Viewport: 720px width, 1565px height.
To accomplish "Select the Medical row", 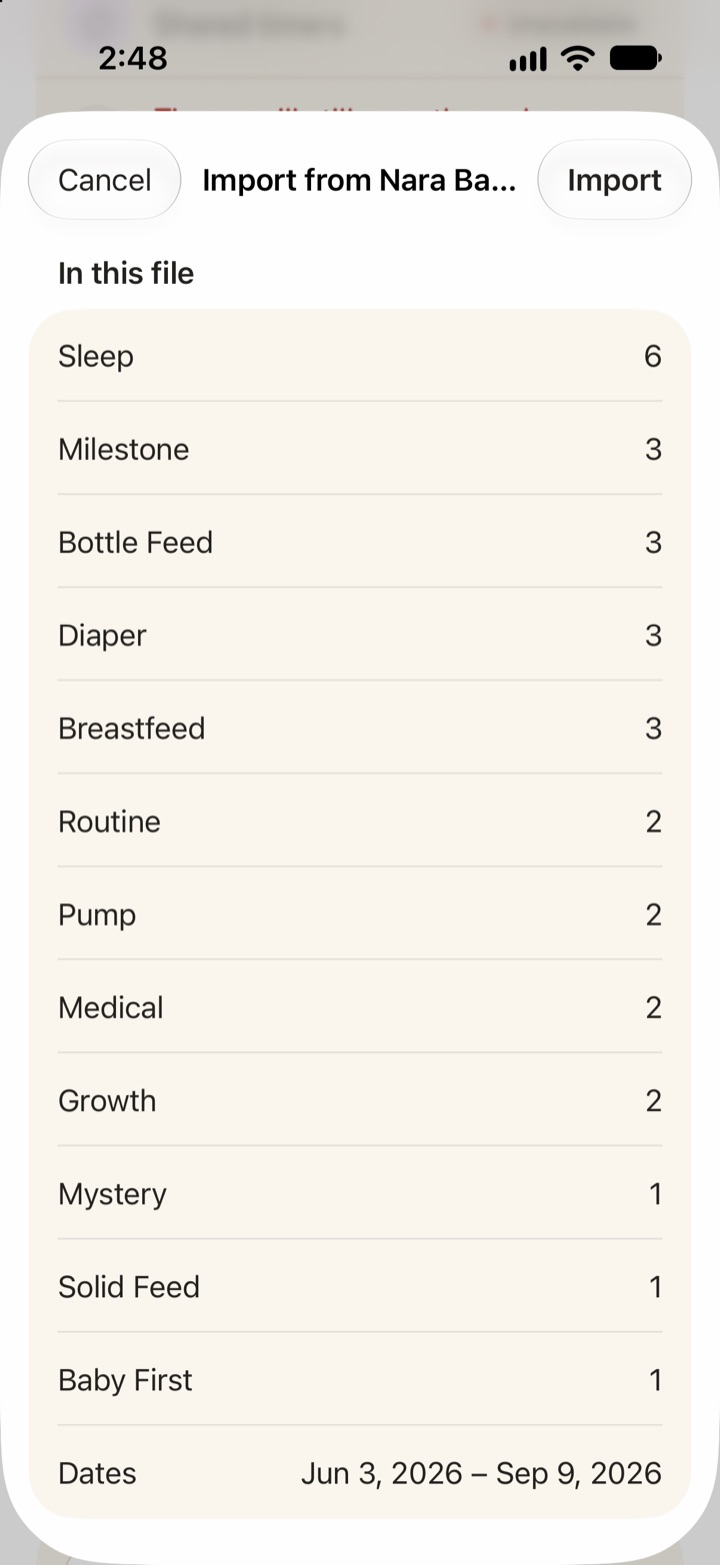I will [360, 1007].
